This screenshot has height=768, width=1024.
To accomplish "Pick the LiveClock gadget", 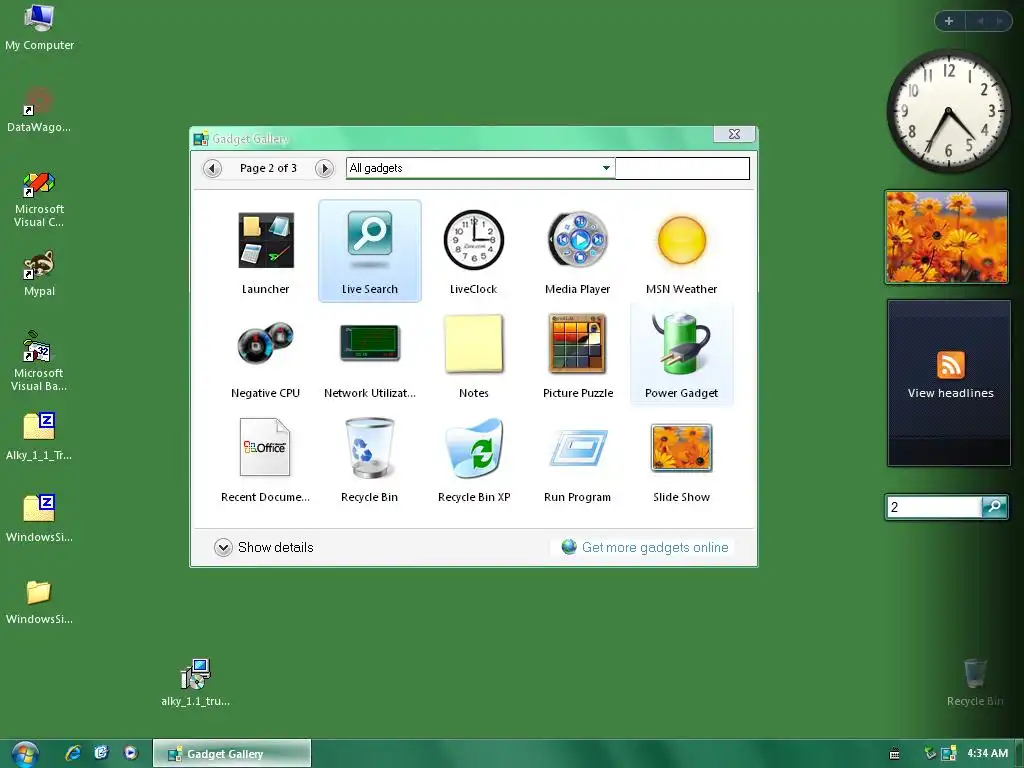I will (473, 240).
